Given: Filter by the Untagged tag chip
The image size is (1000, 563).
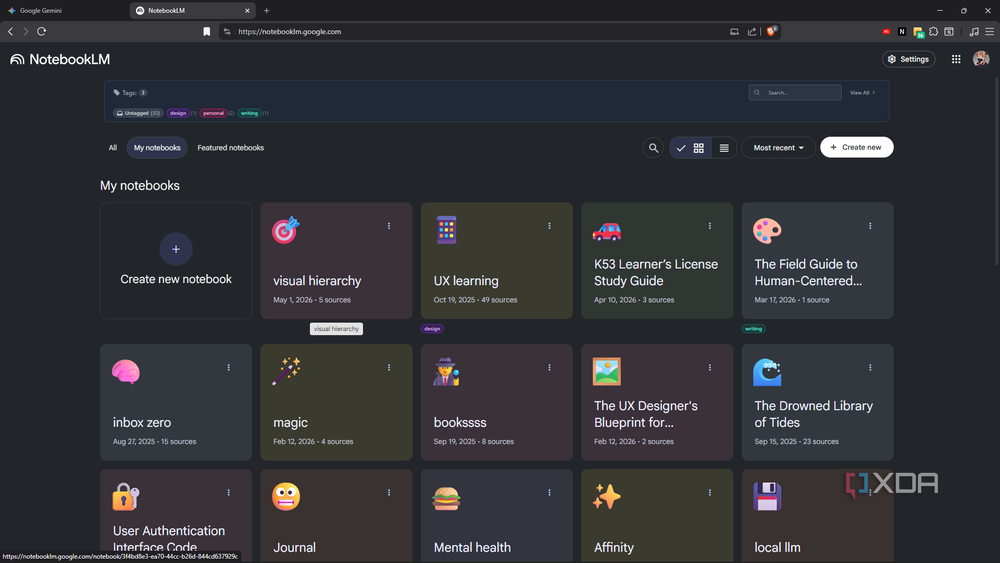Looking at the screenshot, I should [138, 113].
